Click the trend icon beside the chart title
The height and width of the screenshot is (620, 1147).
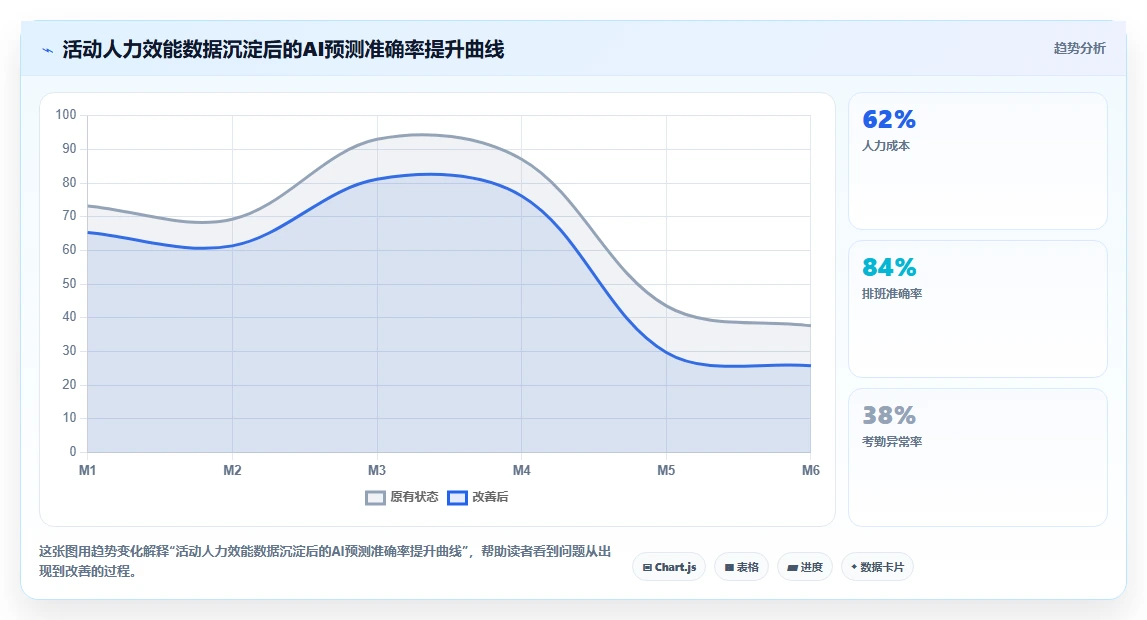pos(48,50)
